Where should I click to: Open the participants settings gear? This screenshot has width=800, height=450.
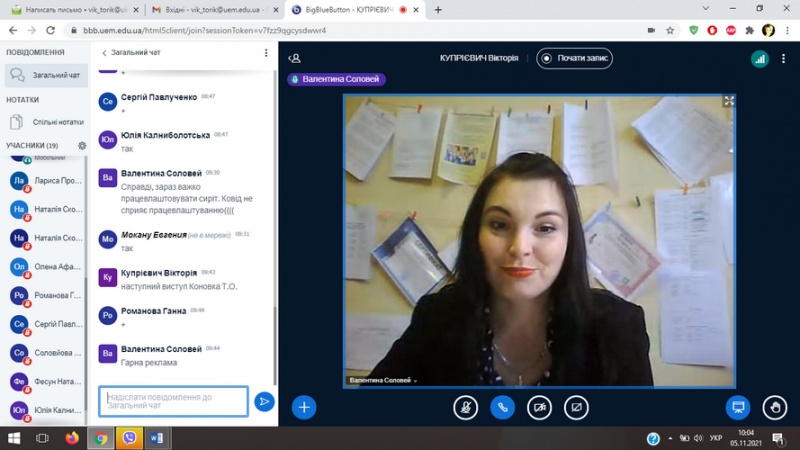tap(82, 145)
